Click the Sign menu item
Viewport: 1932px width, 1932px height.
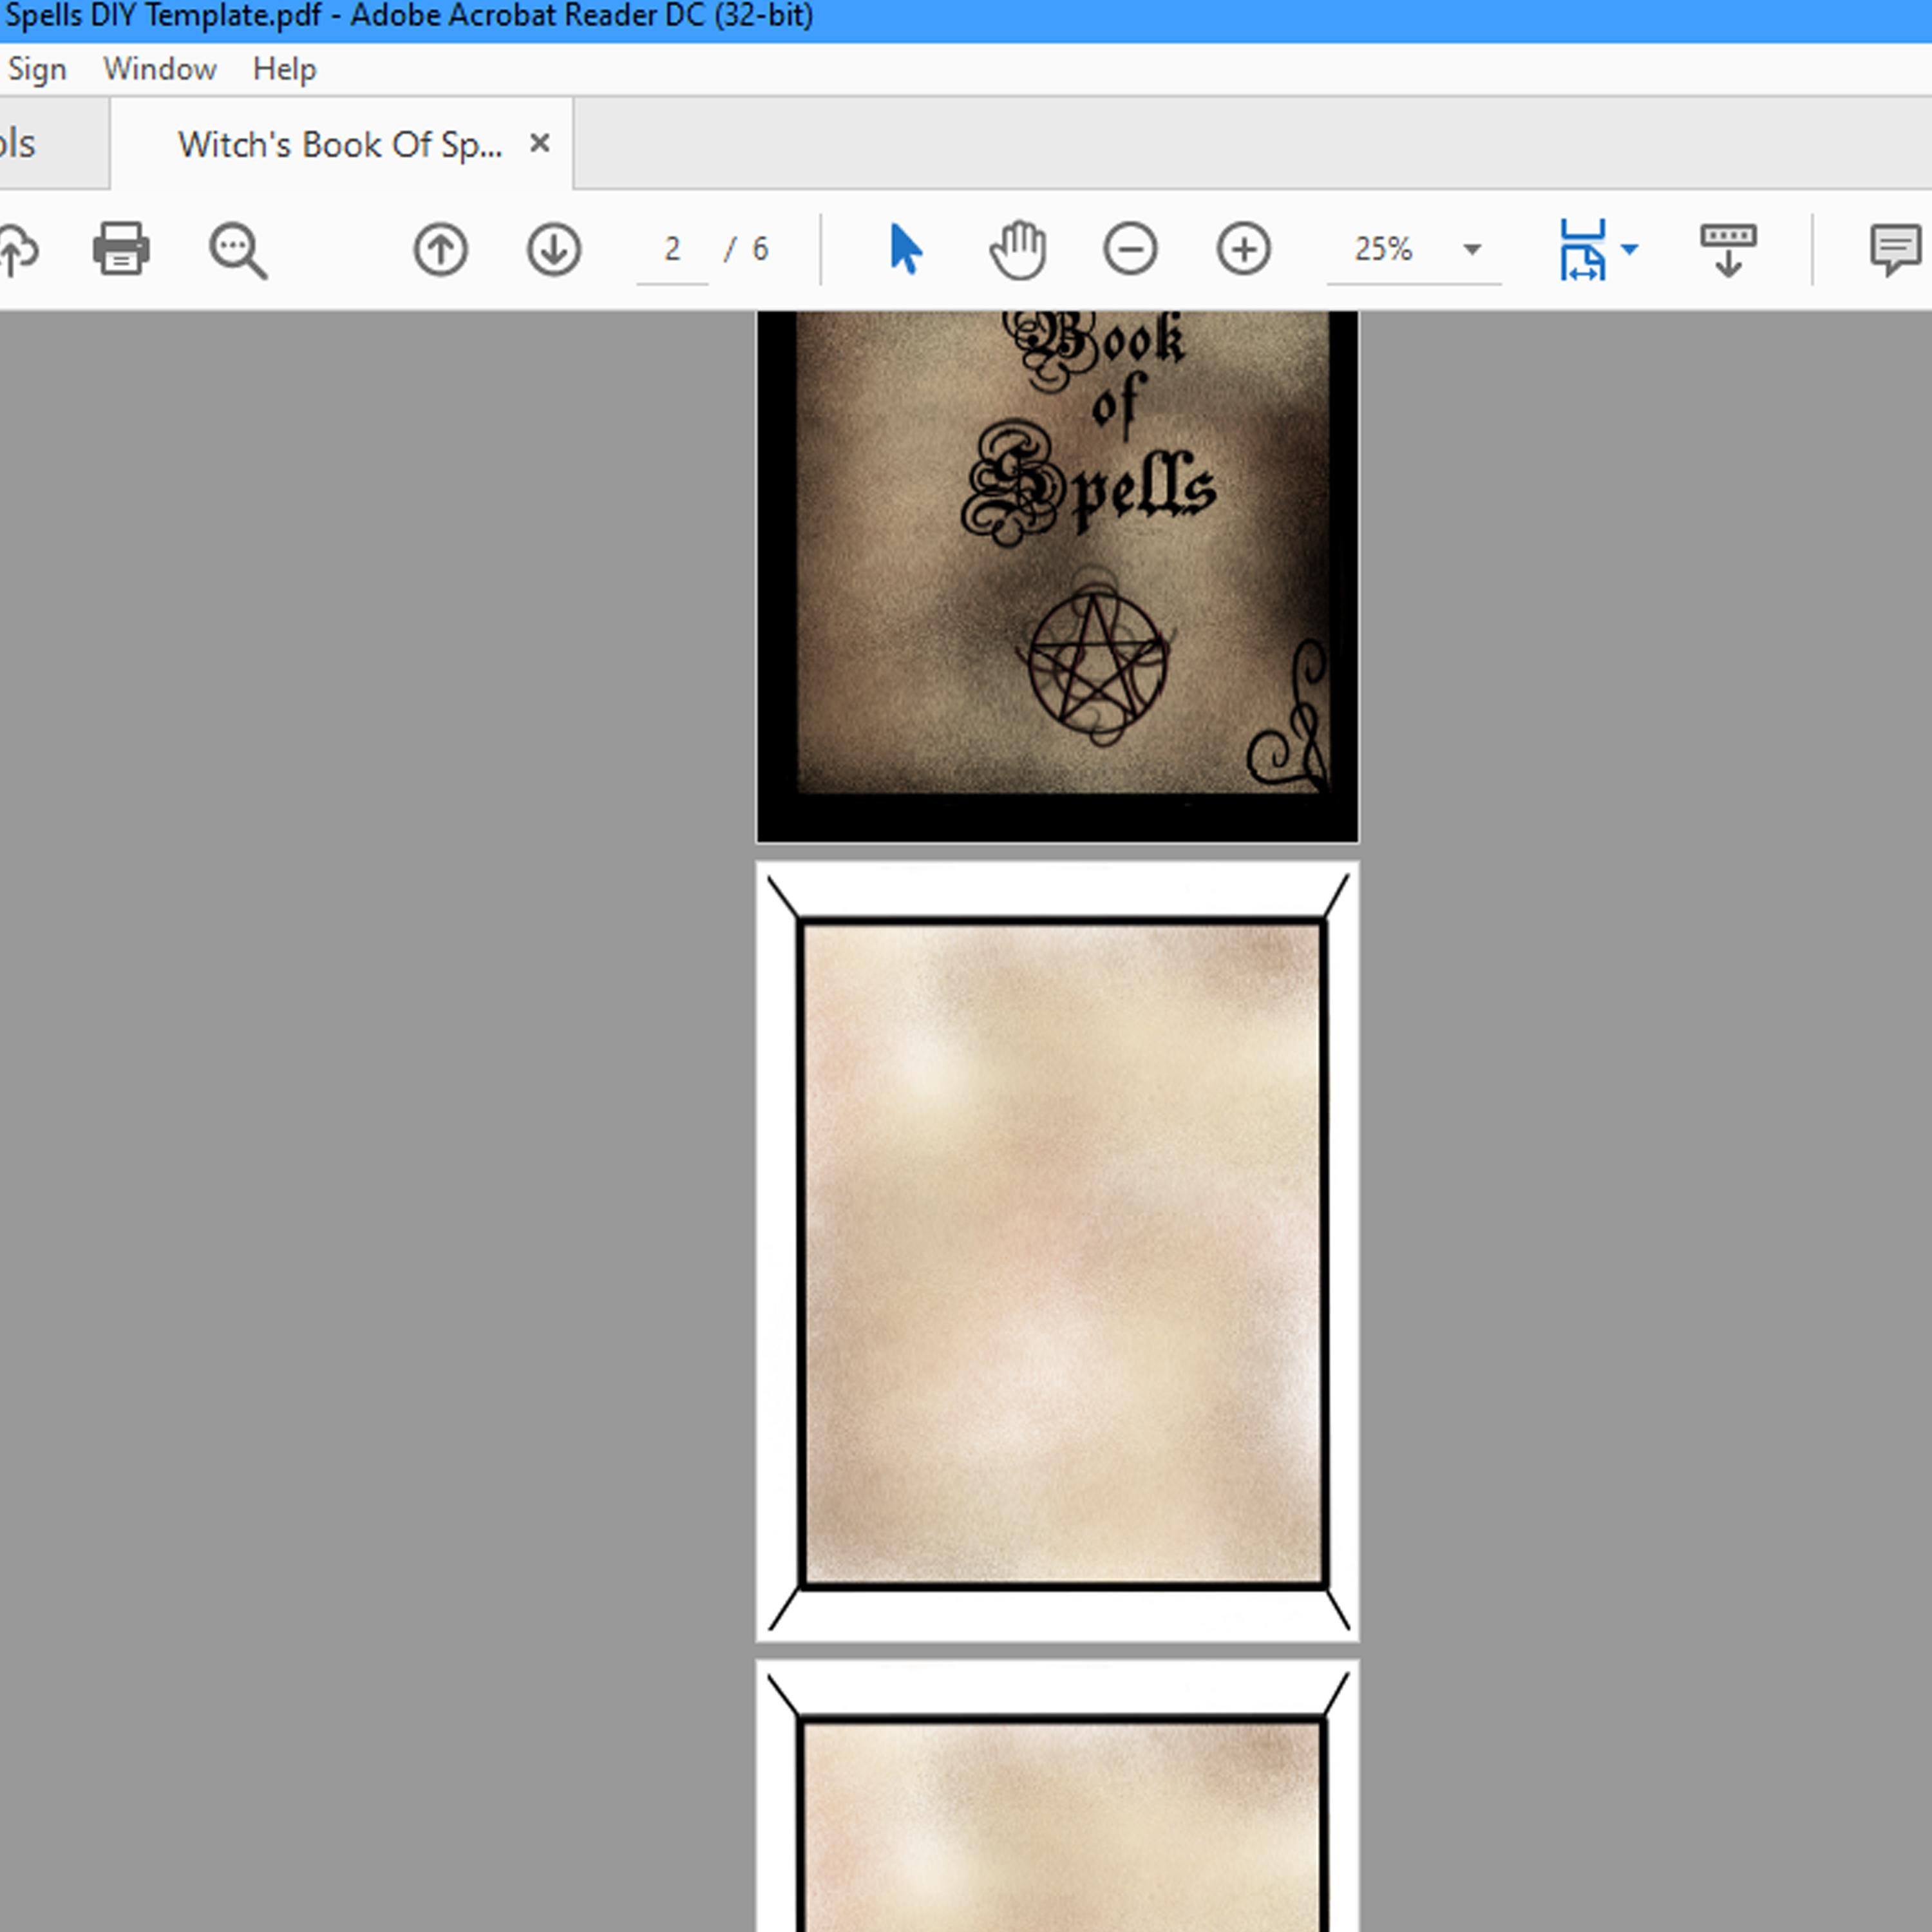[x=37, y=68]
